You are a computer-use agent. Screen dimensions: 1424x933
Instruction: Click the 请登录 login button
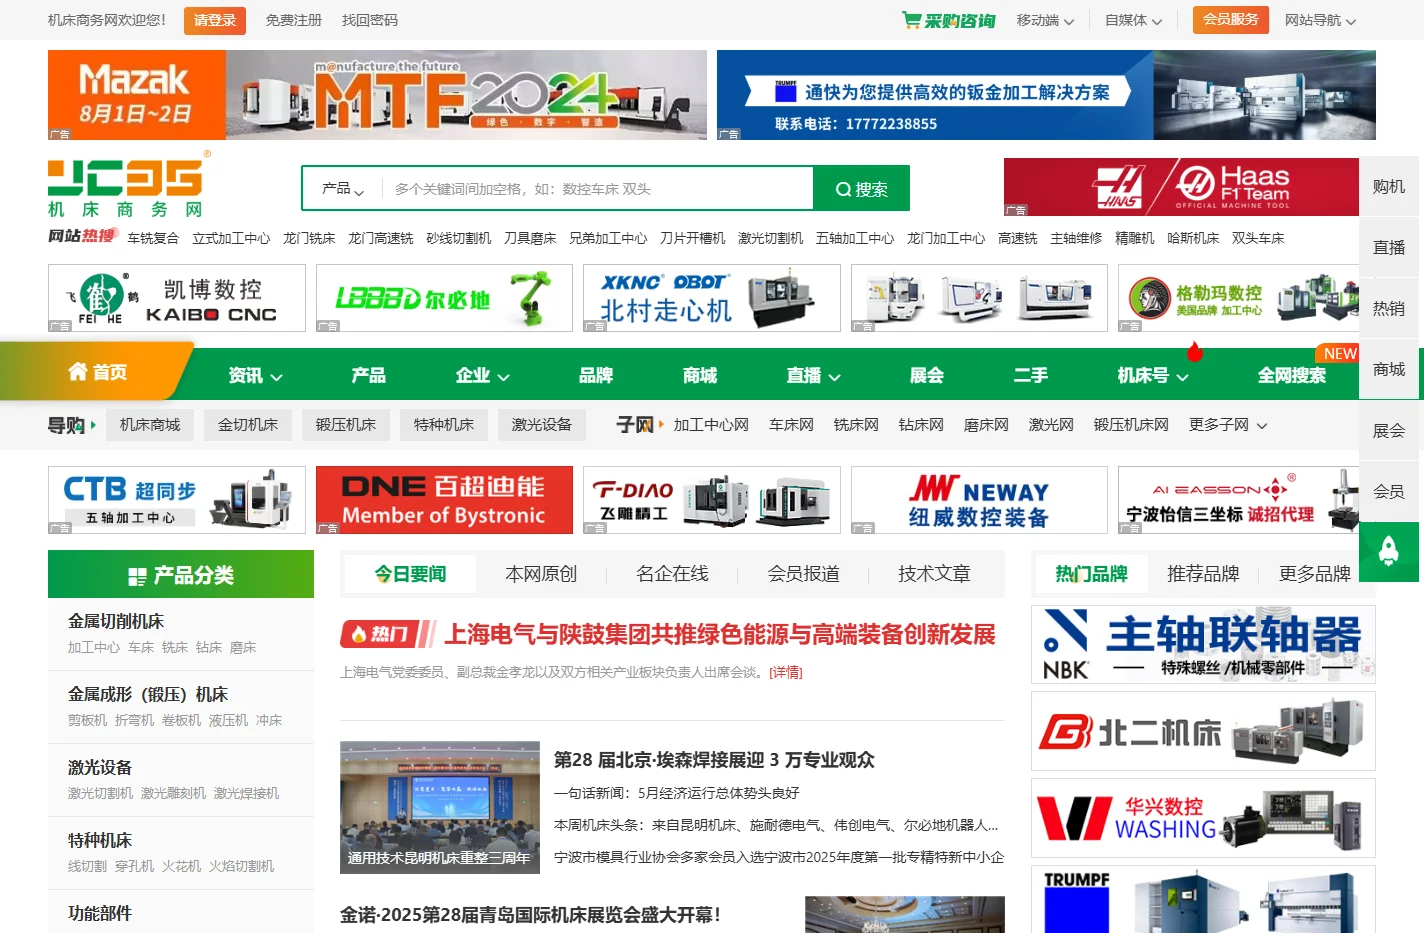(215, 20)
